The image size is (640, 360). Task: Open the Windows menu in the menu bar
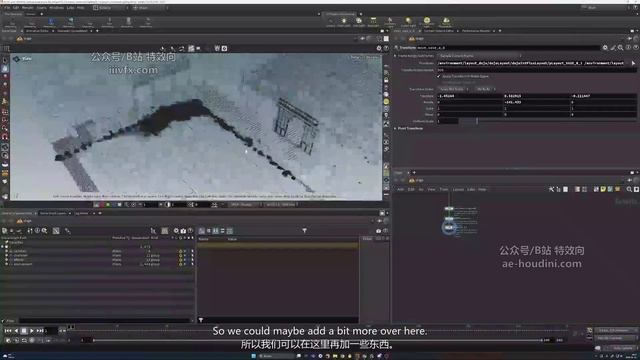[x=56, y=7]
